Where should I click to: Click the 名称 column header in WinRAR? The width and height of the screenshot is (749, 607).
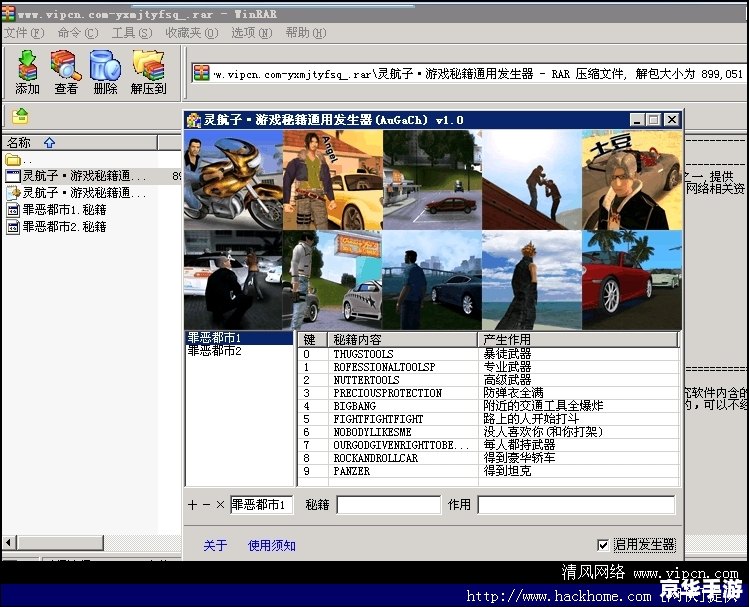click(80, 143)
